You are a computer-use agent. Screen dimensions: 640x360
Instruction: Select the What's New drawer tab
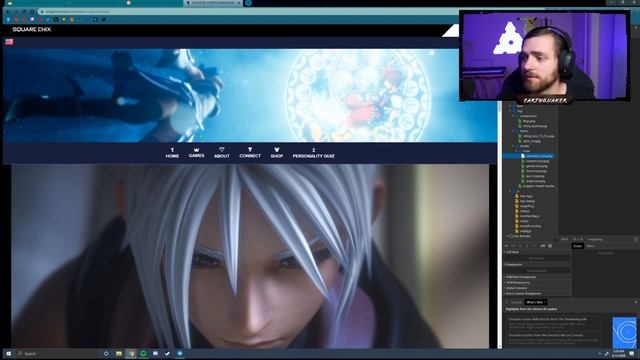click(x=535, y=302)
